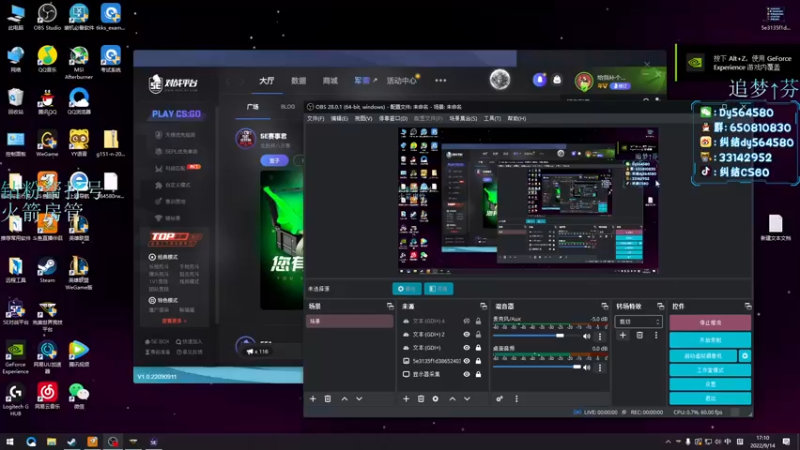Image resolution: width=800 pixels, height=450 pixels.
Task: Add a new source with Sources panel plus icon
Action: (x=406, y=399)
